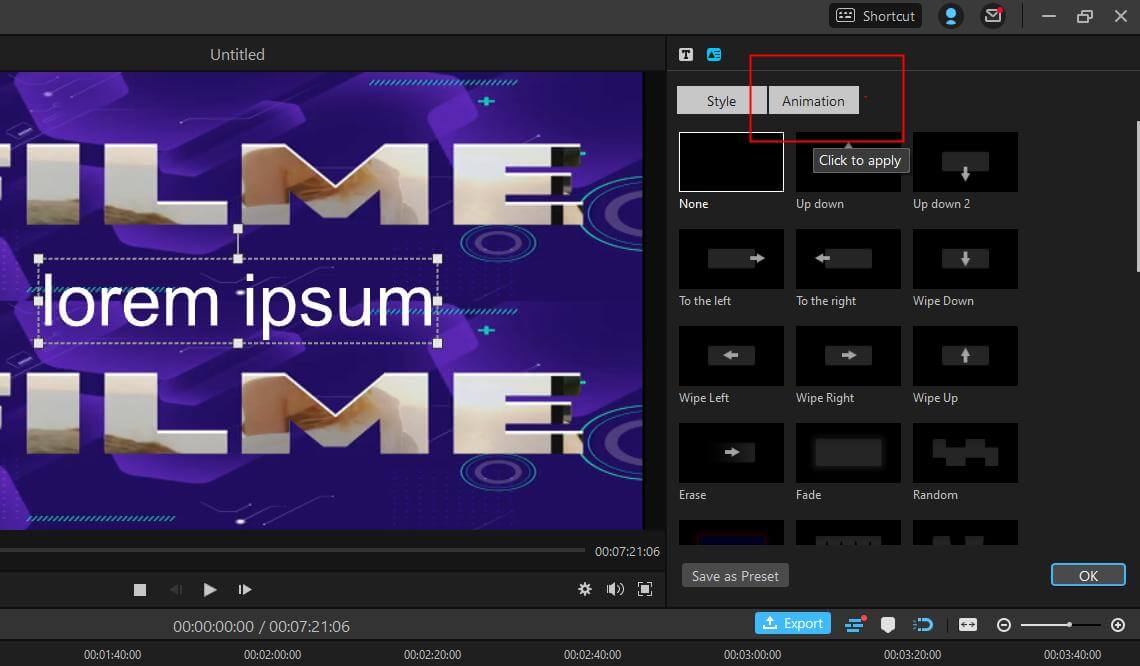This screenshot has height=666, width=1140.
Task: Open the Shortcut keyboard list
Action: pos(875,16)
